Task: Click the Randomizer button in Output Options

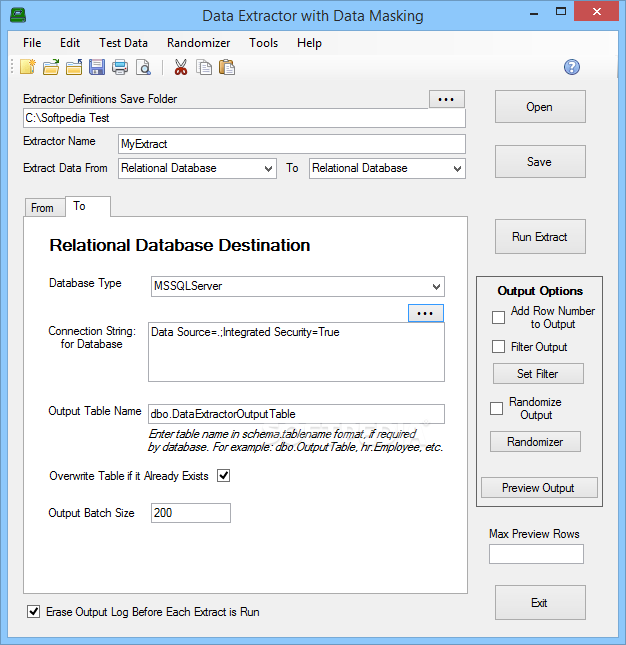Action: point(535,441)
